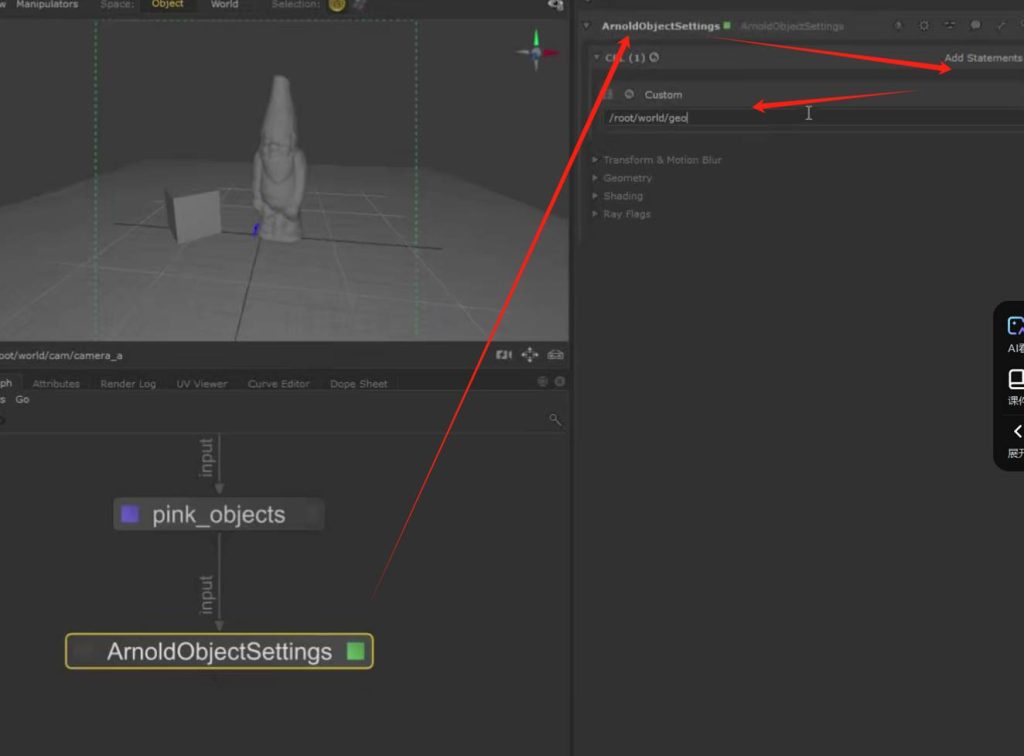
Task: Click the comment bubble icon in parameters header
Action: click(x=976, y=26)
